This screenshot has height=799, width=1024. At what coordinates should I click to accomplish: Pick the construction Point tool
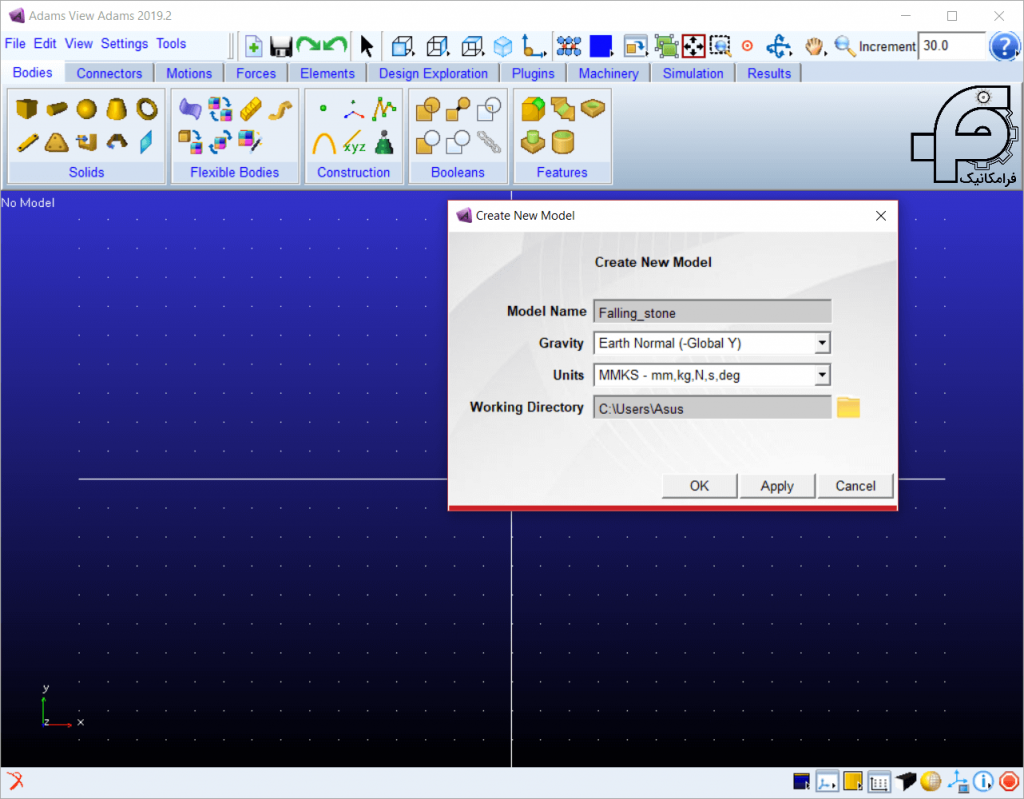click(x=323, y=108)
